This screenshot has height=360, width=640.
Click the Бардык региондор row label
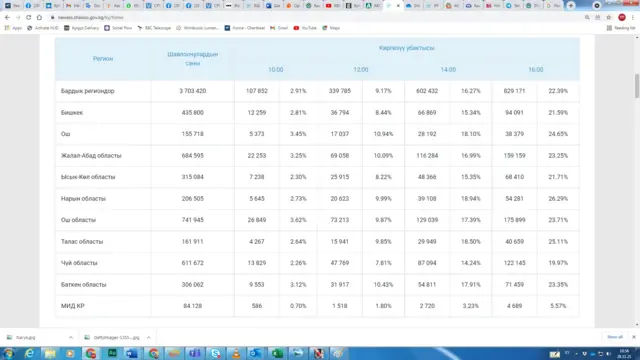pos(88,91)
